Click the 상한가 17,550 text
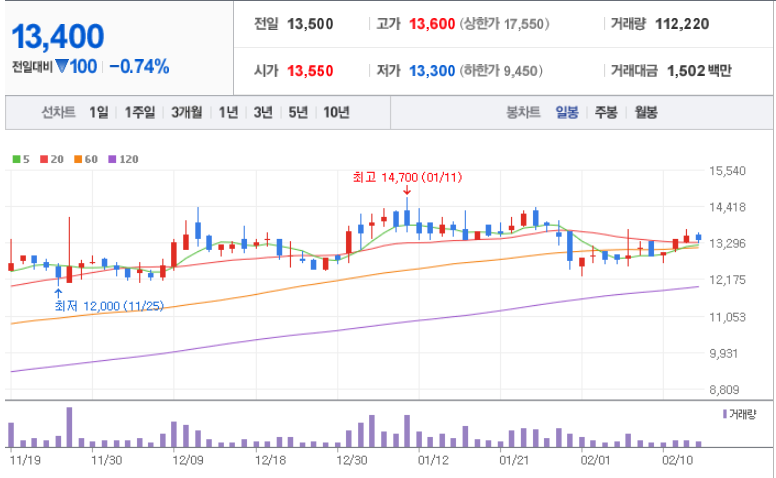 (x=504, y=24)
